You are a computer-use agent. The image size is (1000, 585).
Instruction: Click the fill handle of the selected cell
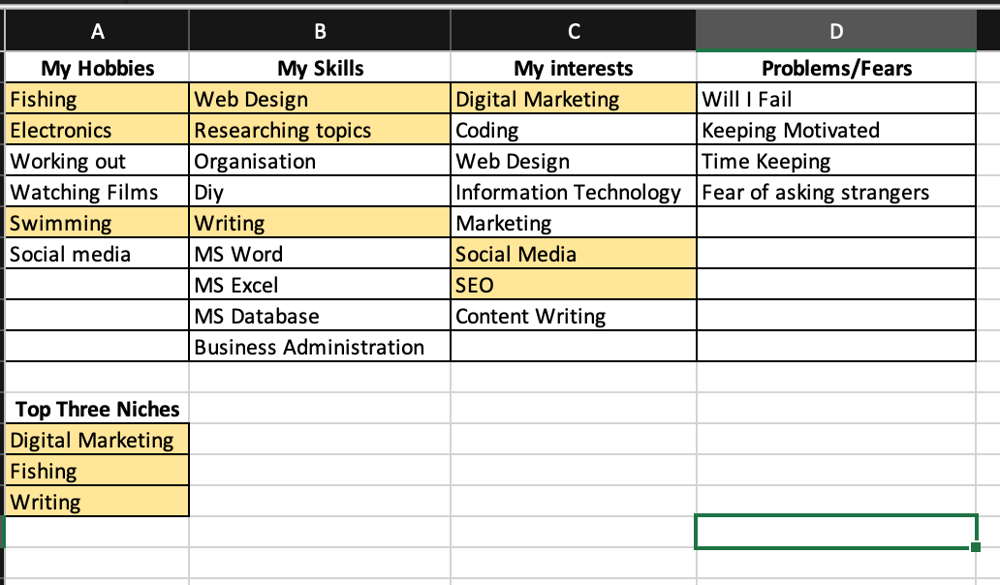(975, 547)
